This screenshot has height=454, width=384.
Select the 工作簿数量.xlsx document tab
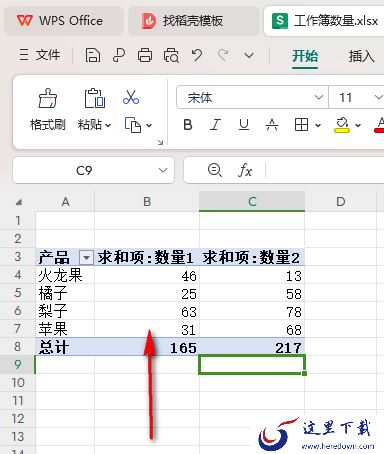tap(325, 21)
